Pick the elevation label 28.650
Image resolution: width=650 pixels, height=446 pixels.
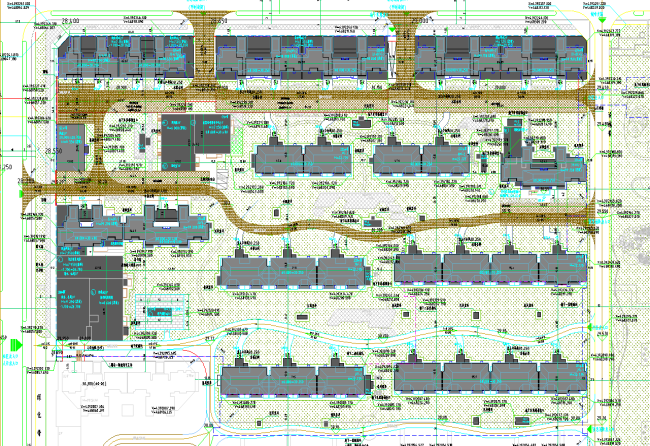coord(219,20)
